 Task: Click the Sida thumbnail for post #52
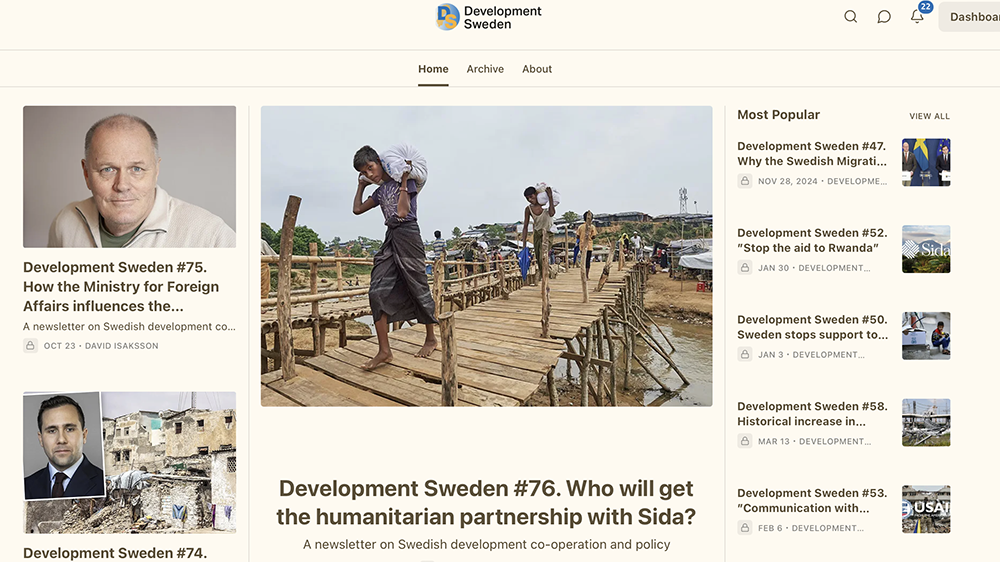click(926, 249)
